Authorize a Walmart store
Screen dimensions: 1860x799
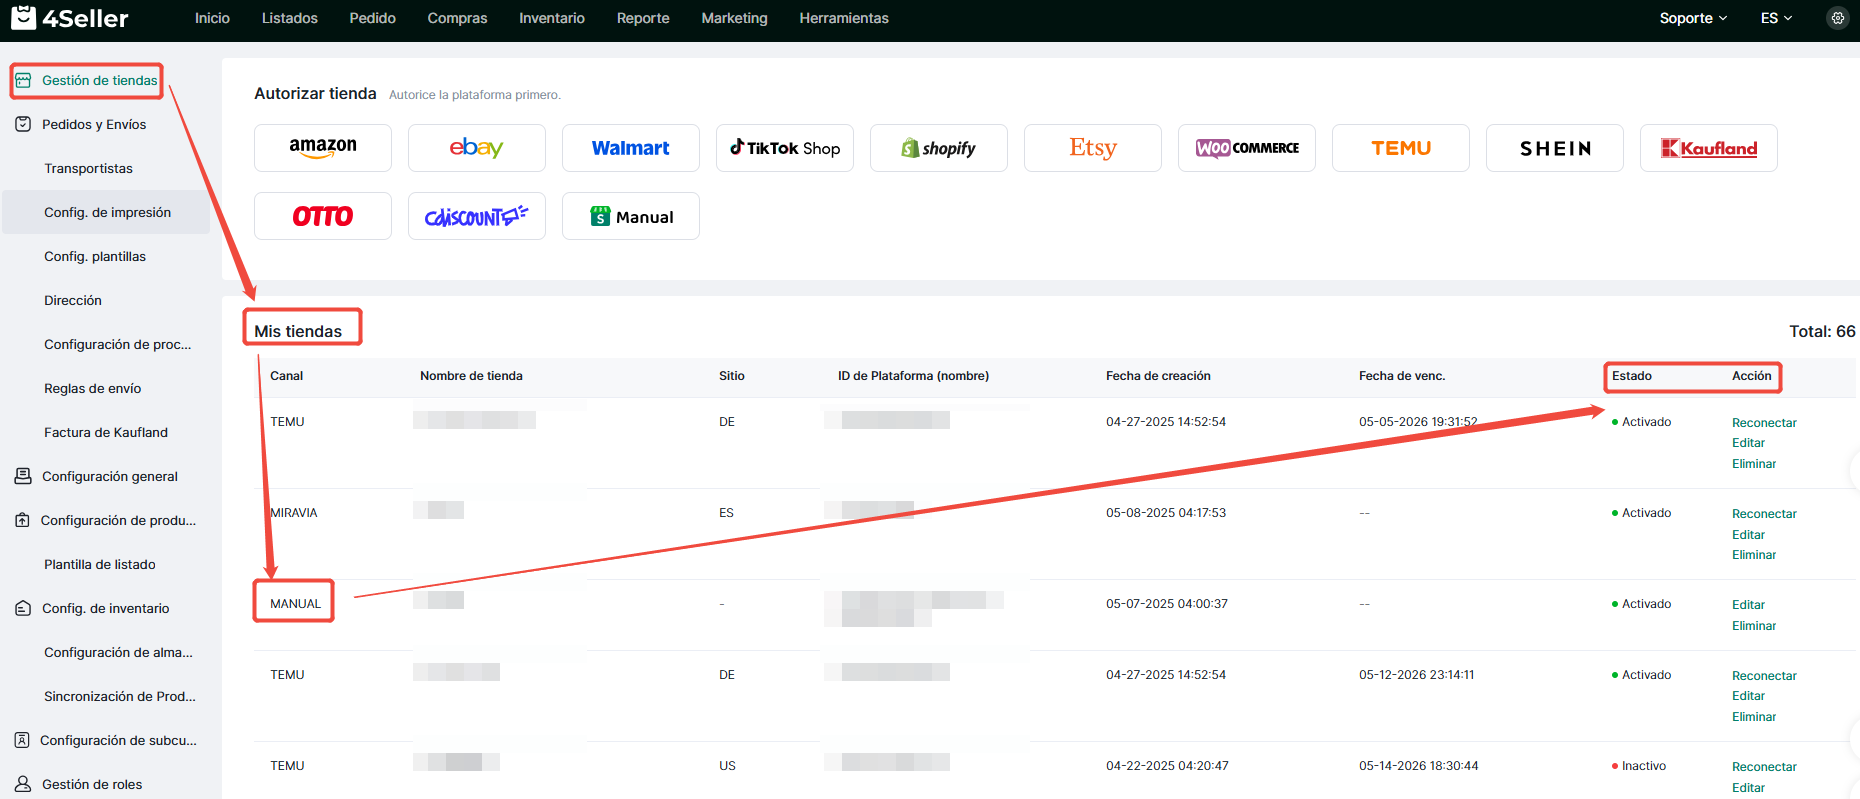[631, 148]
